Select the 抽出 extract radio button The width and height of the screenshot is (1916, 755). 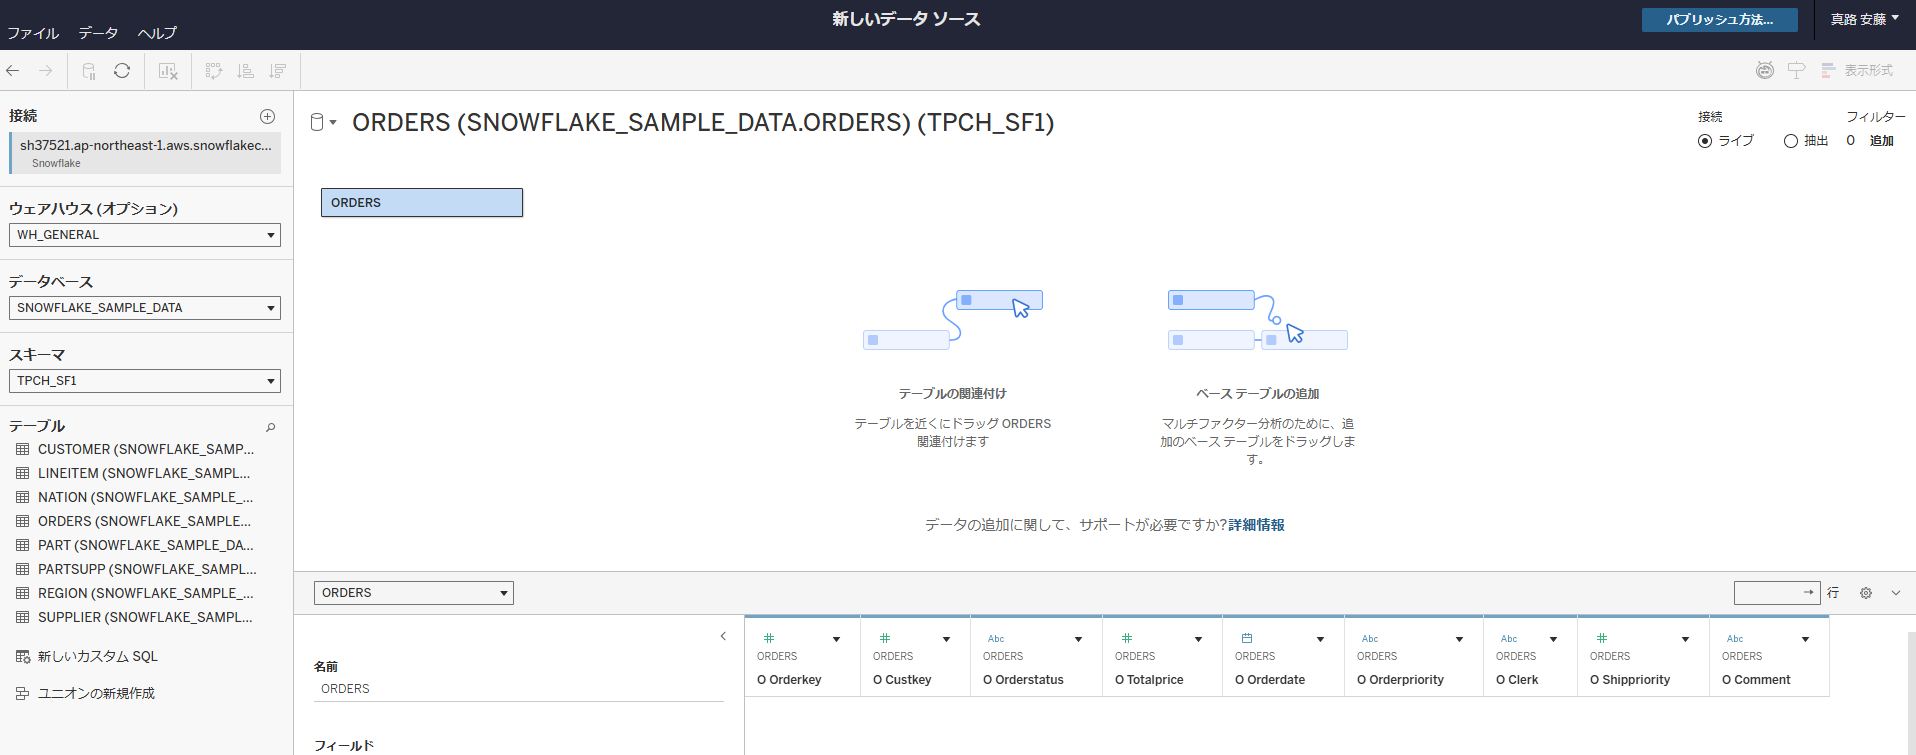(1791, 141)
